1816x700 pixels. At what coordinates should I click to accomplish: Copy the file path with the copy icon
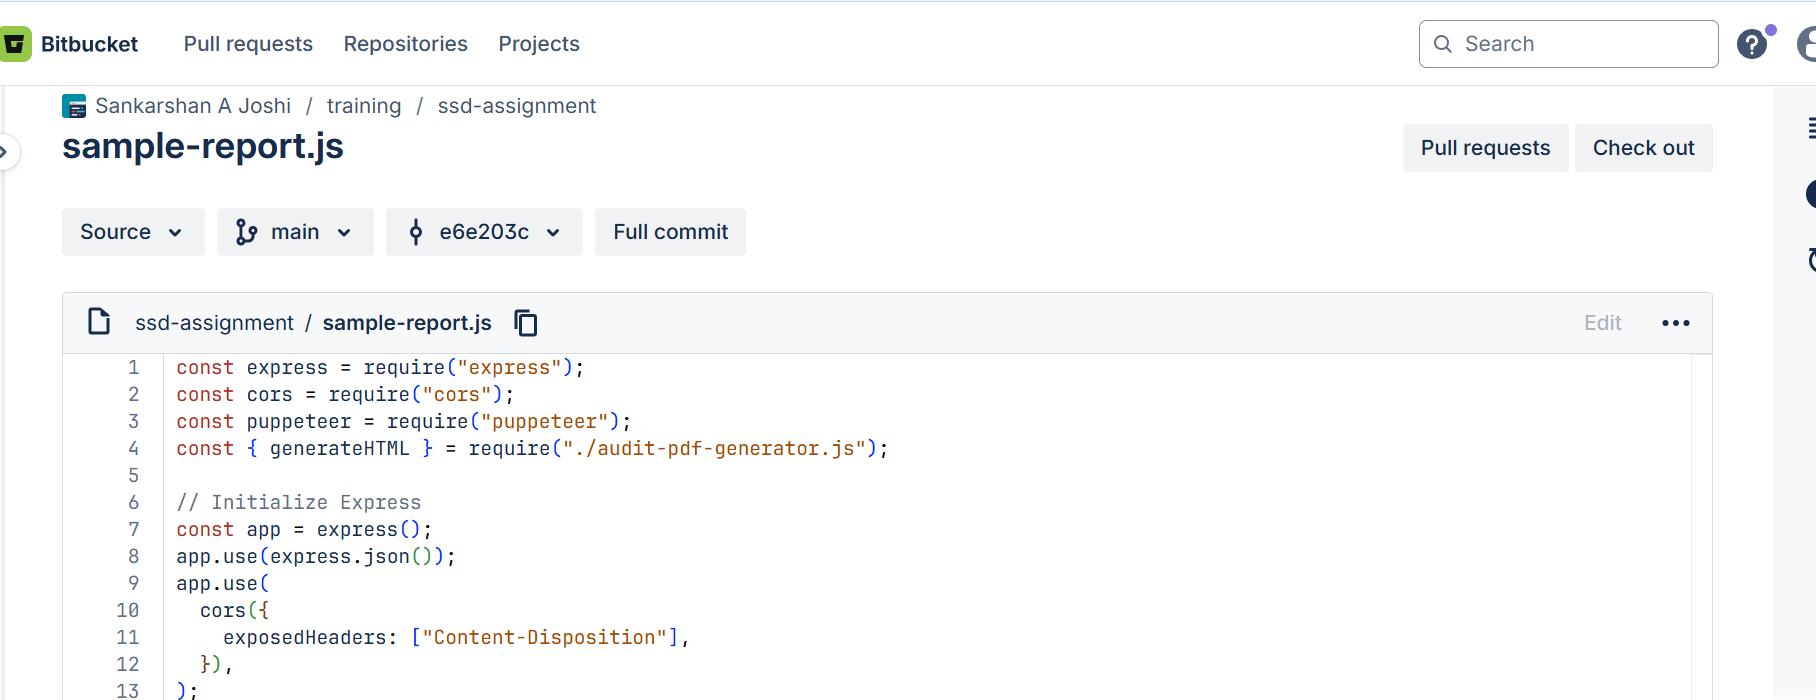[526, 323]
